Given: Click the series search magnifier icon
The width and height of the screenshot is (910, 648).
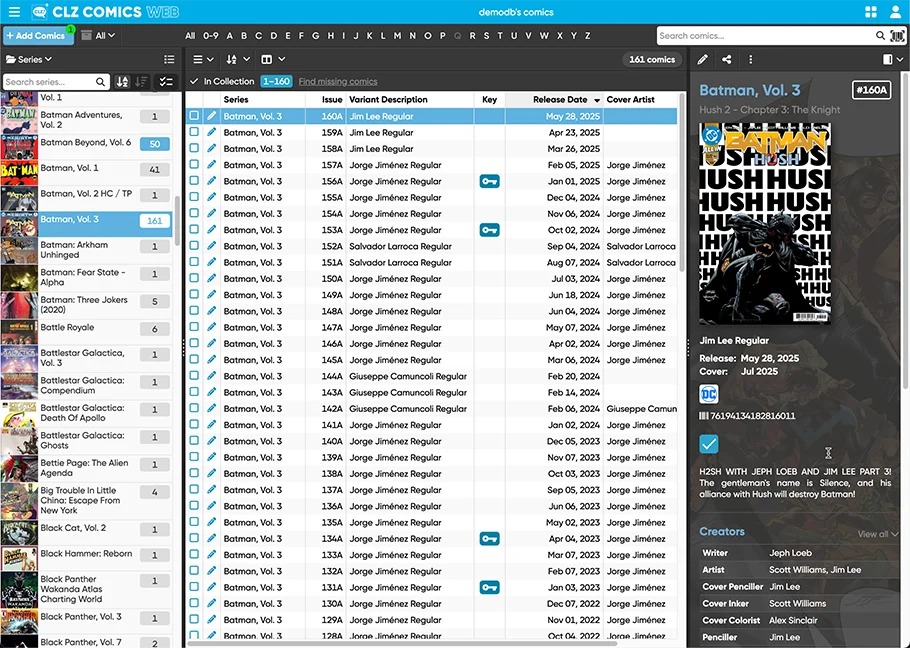Looking at the screenshot, I should click(100, 82).
